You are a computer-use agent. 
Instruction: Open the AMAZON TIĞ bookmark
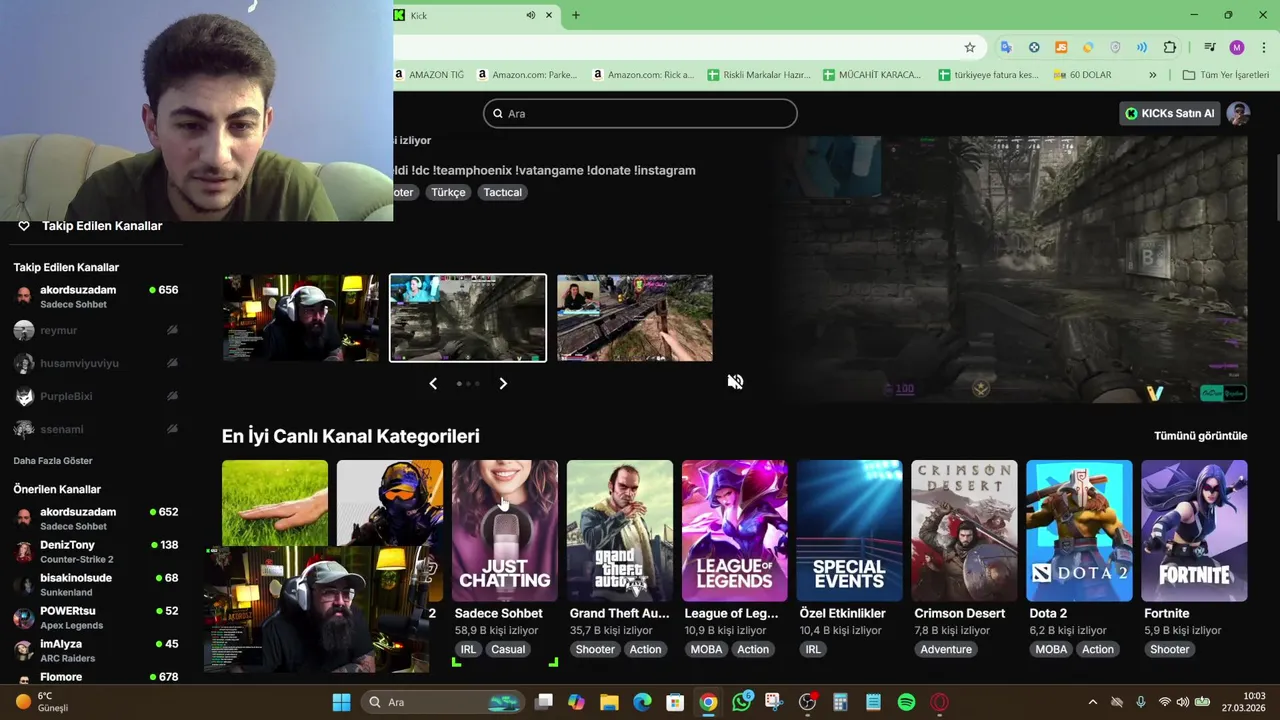click(x=429, y=75)
